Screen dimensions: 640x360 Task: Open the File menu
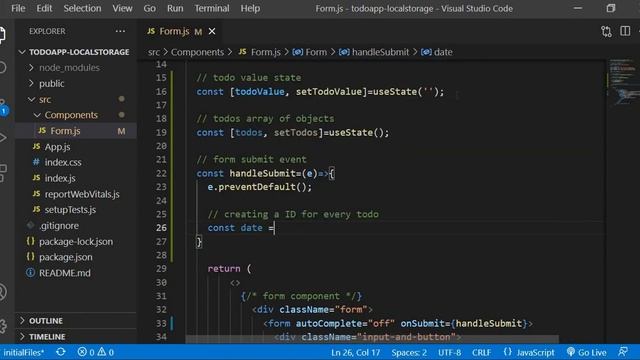click(x=18, y=8)
